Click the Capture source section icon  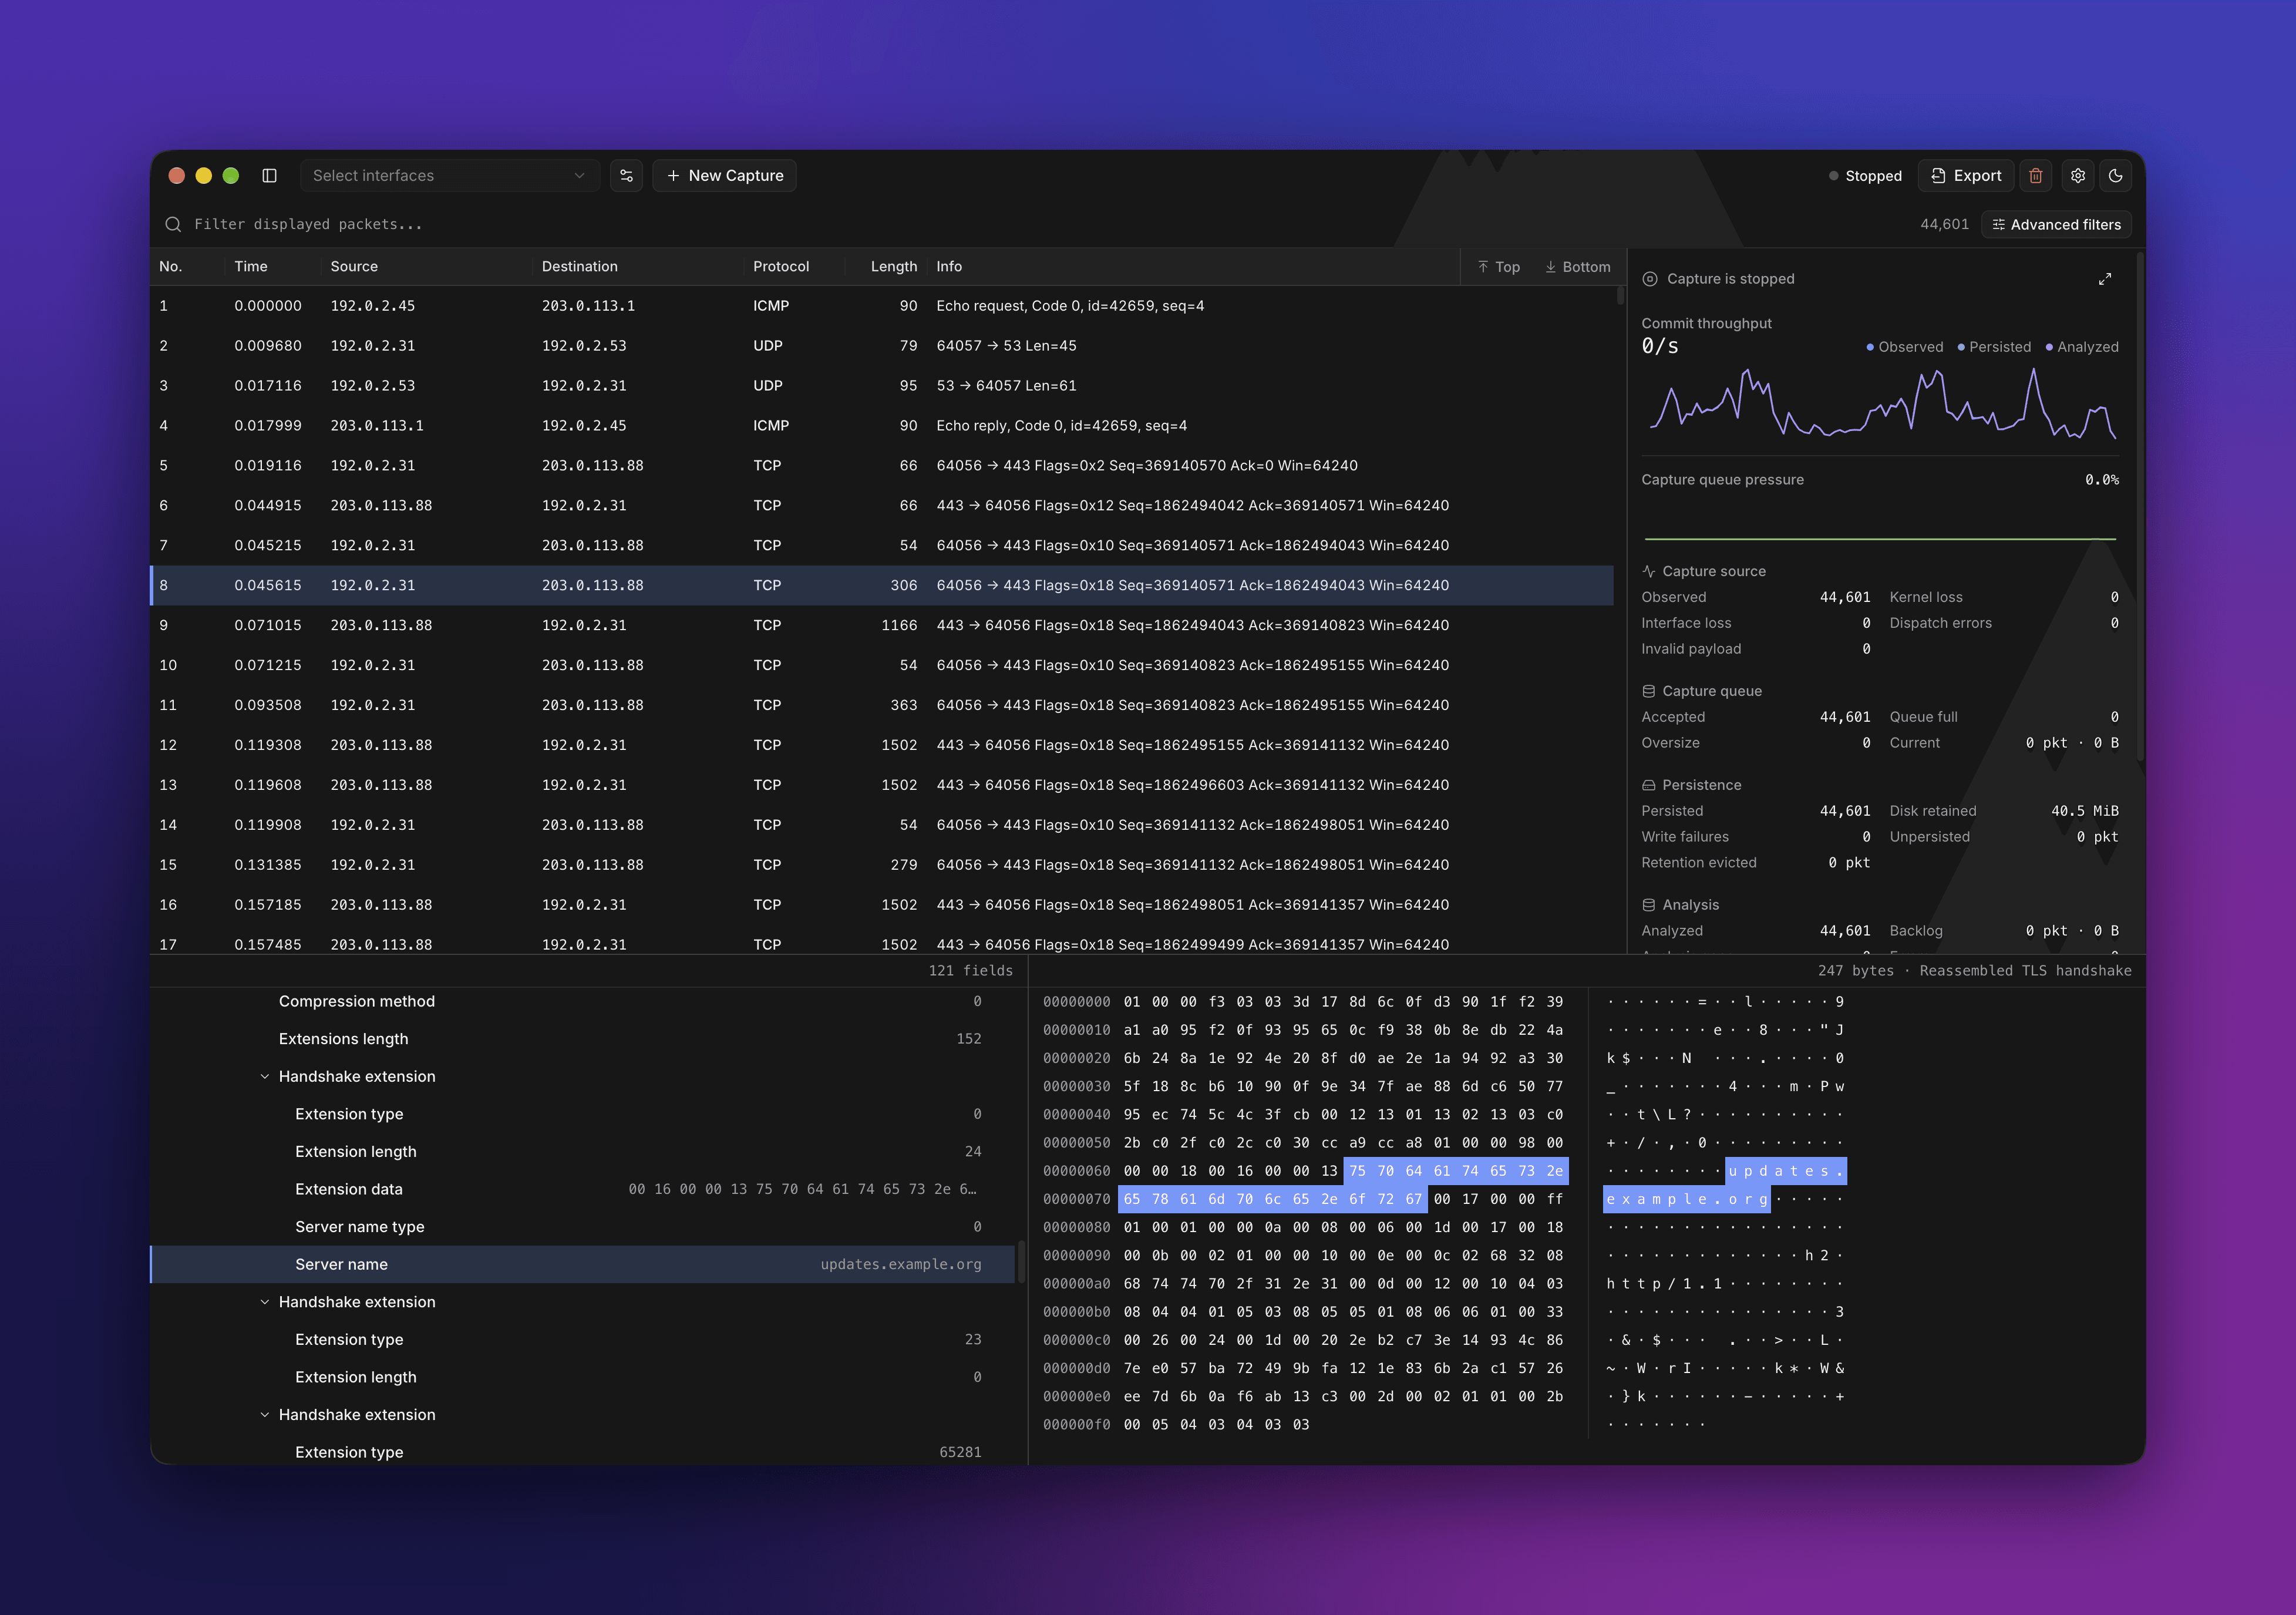pos(1649,571)
